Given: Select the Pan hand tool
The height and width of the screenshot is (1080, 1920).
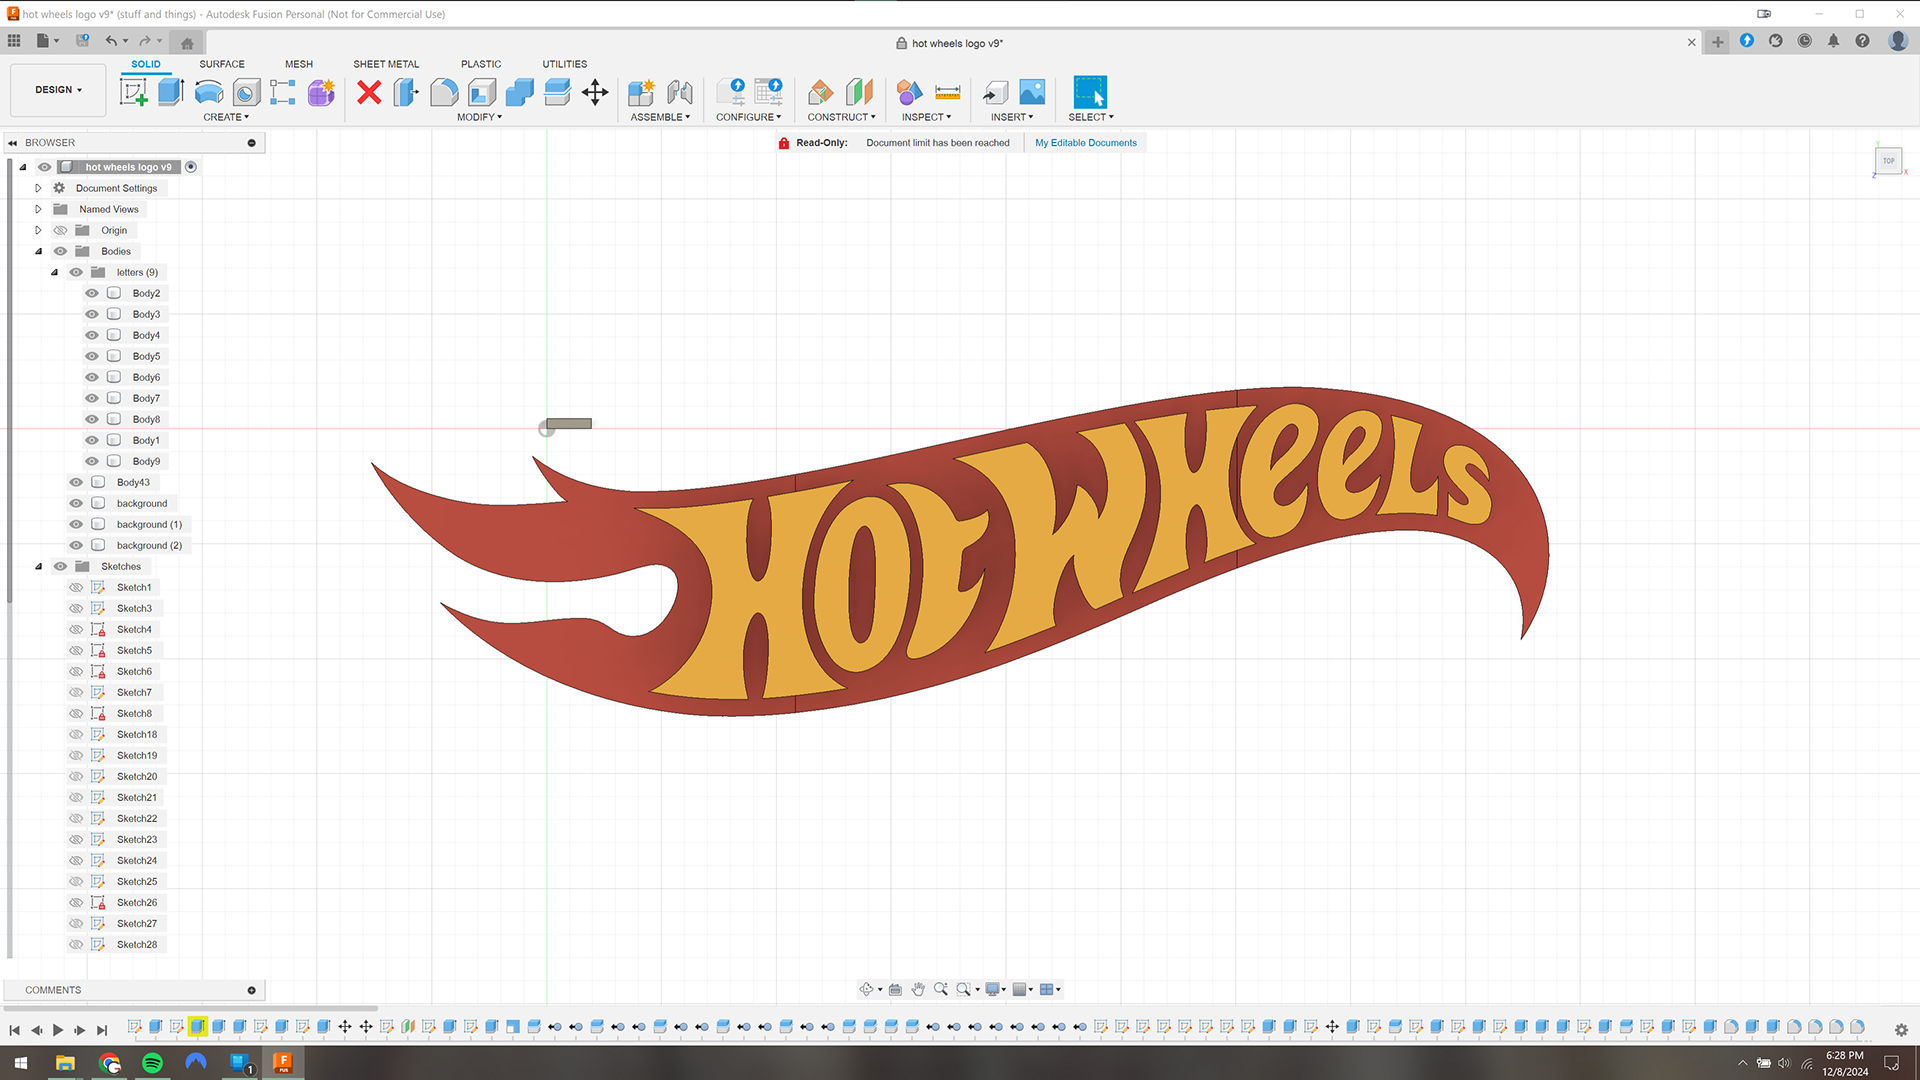Looking at the screenshot, I should click(918, 989).
